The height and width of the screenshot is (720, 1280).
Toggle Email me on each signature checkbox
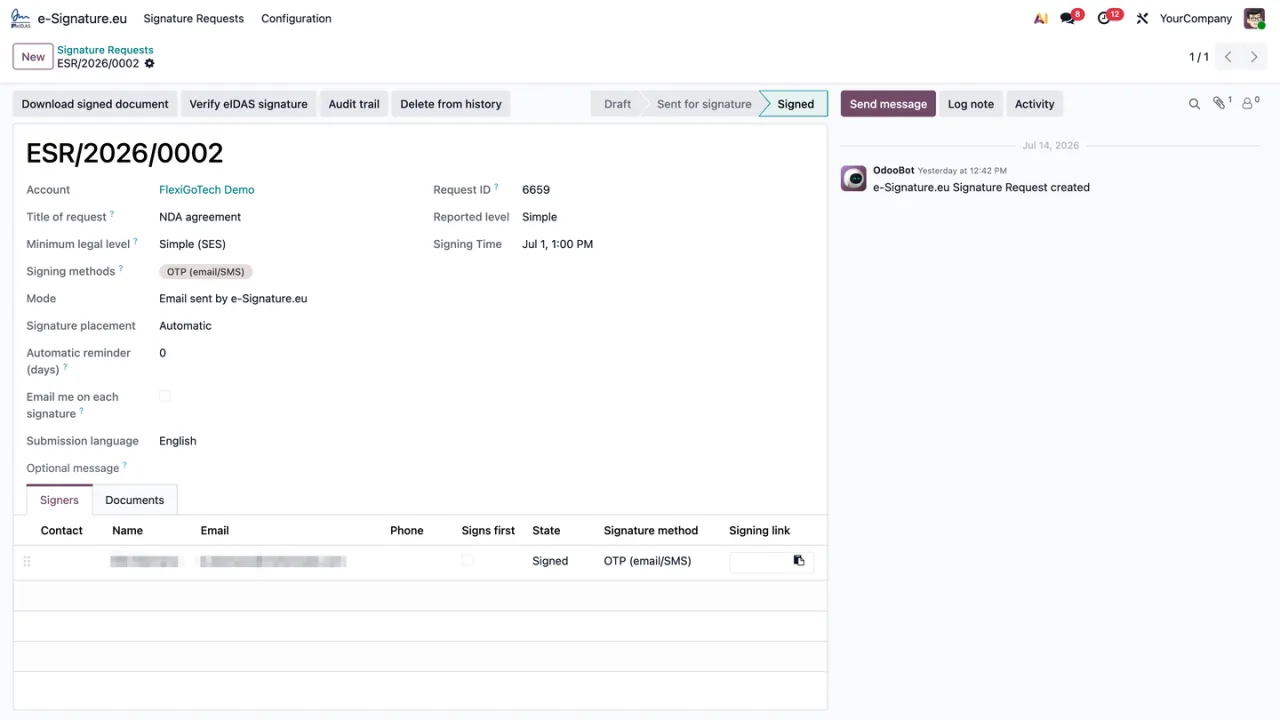165,397
